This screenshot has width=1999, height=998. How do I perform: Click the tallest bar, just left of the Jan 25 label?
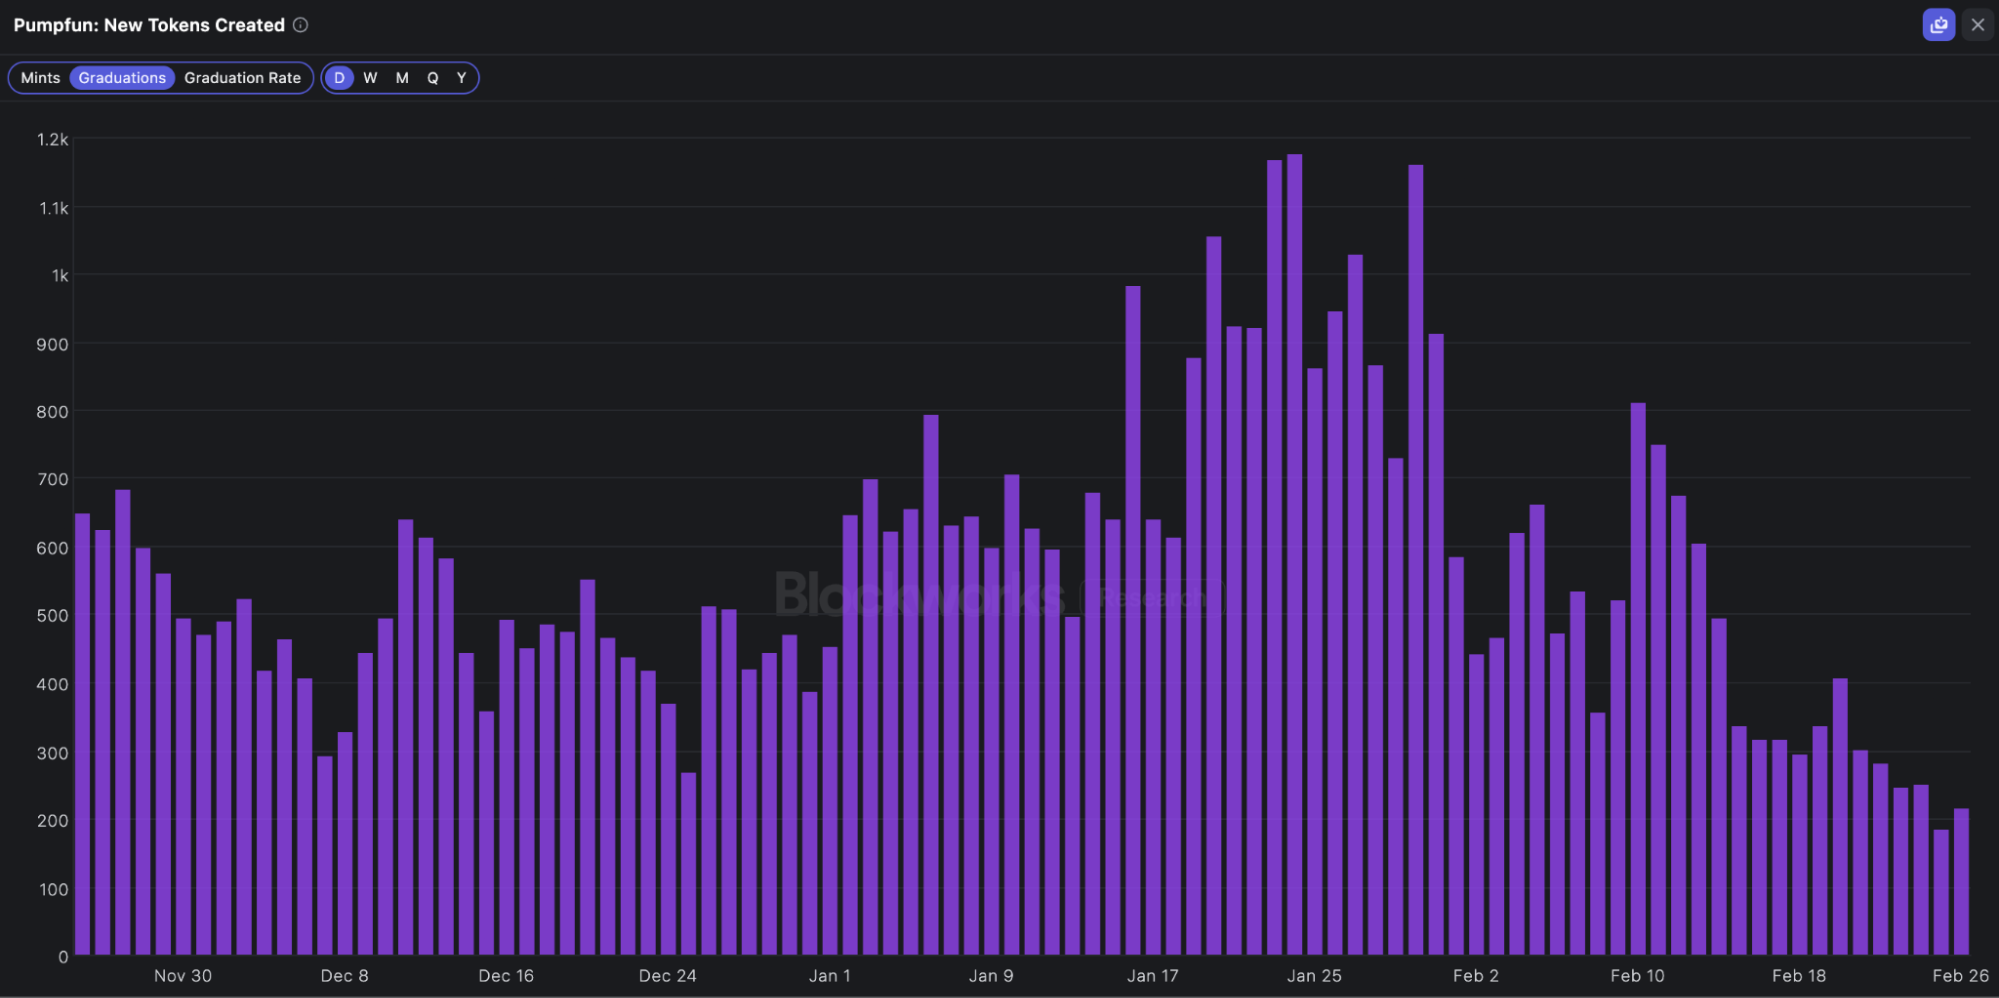(1294, 555)
